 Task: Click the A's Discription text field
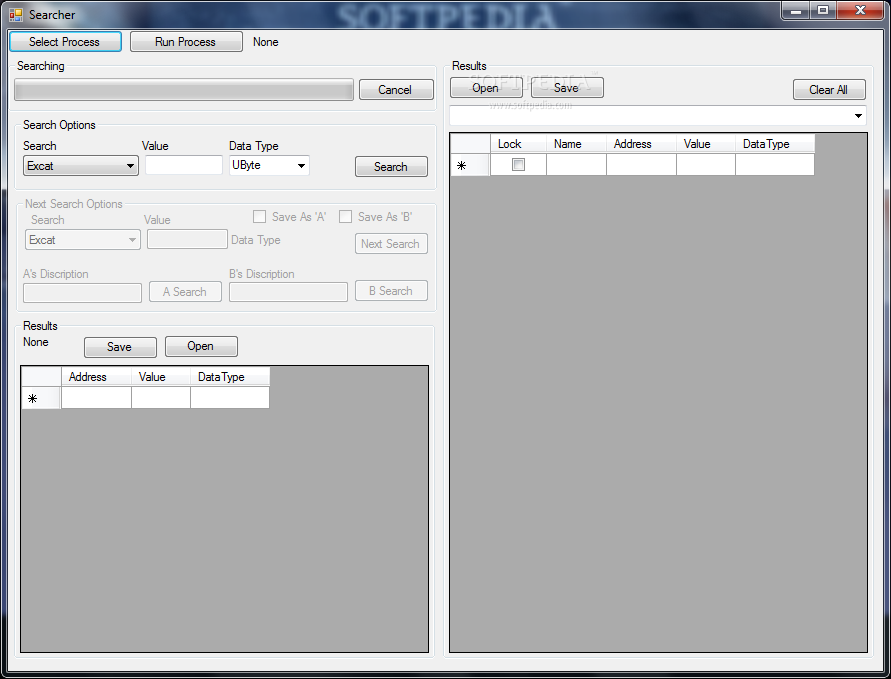pos(82,293)
